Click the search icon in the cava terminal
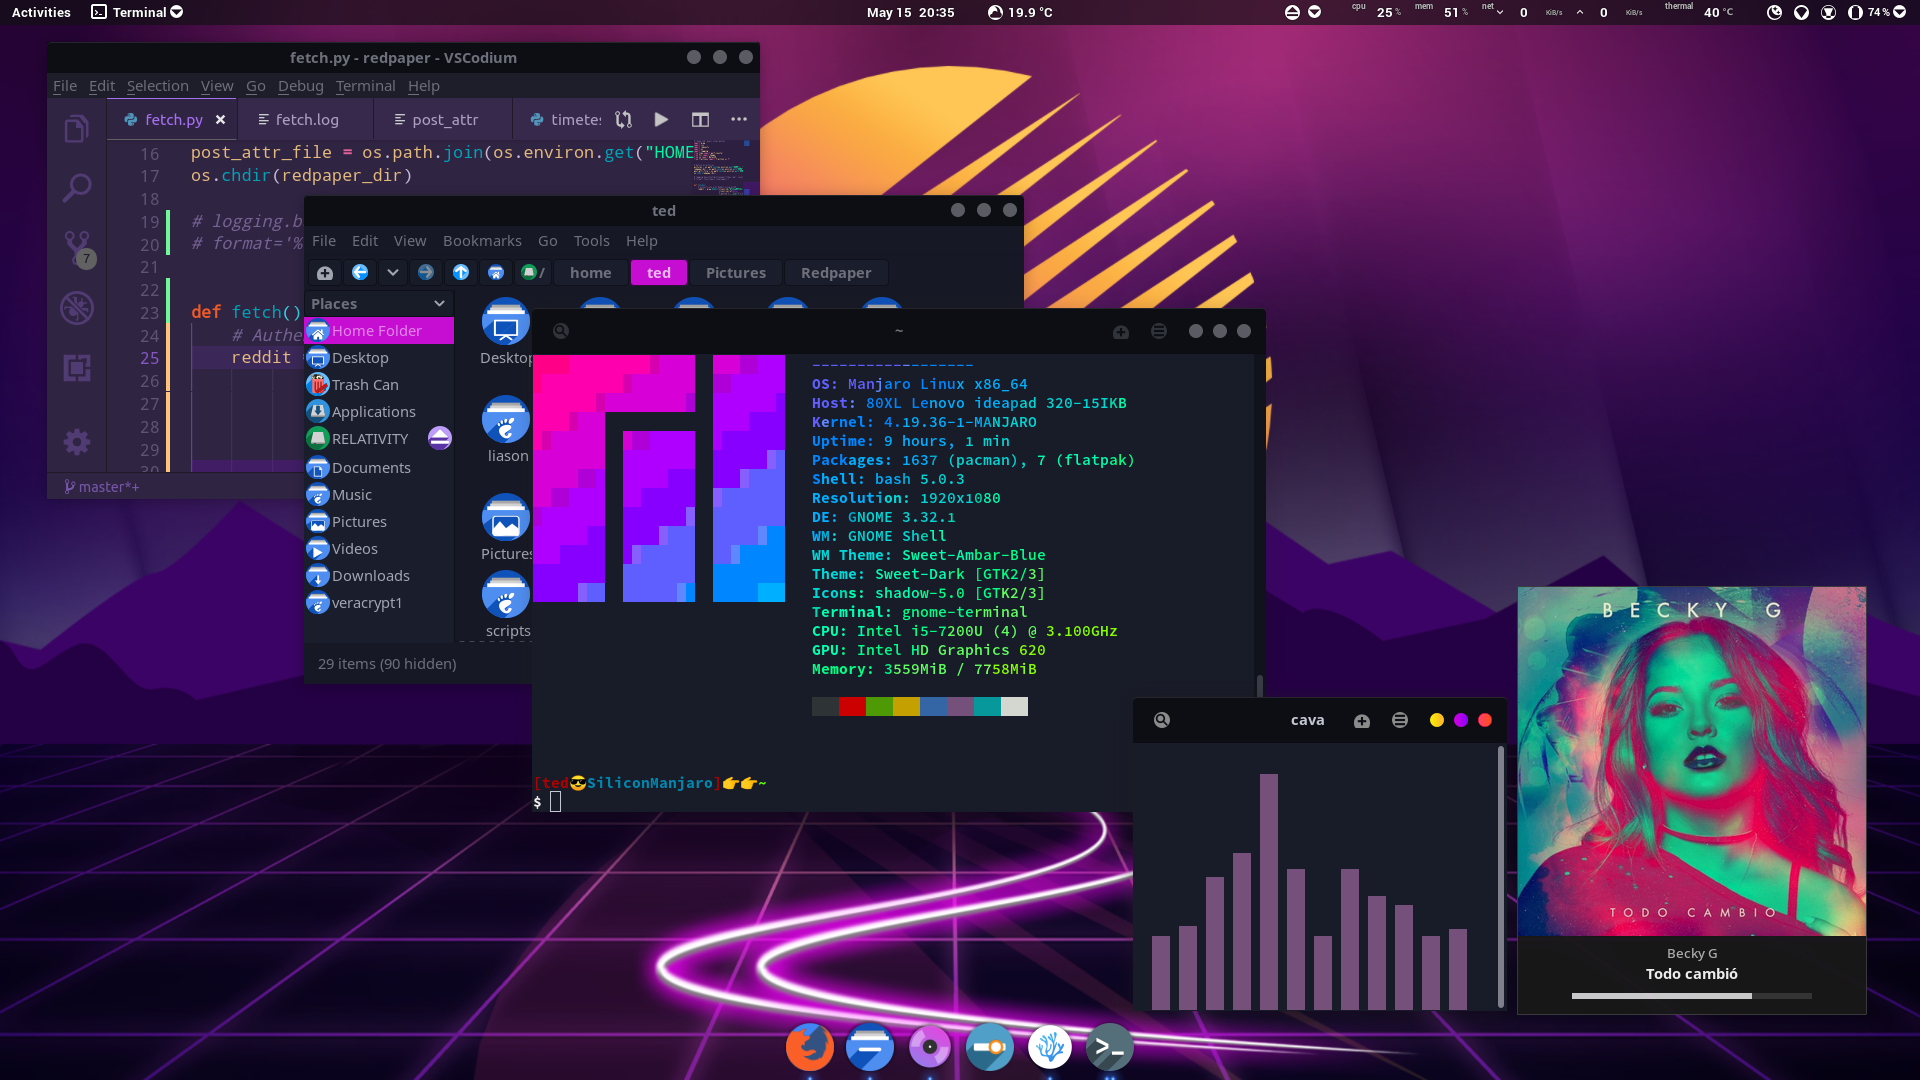Viewport: 1920px width, 1080px height. coord(1161,720)
